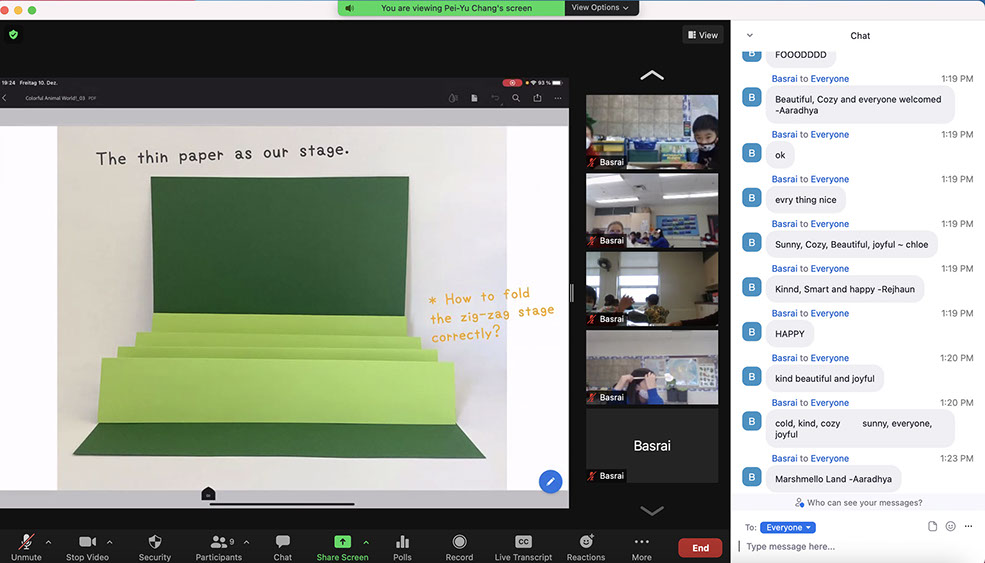Toggle microphone with Unmute button

pos(26,542)
